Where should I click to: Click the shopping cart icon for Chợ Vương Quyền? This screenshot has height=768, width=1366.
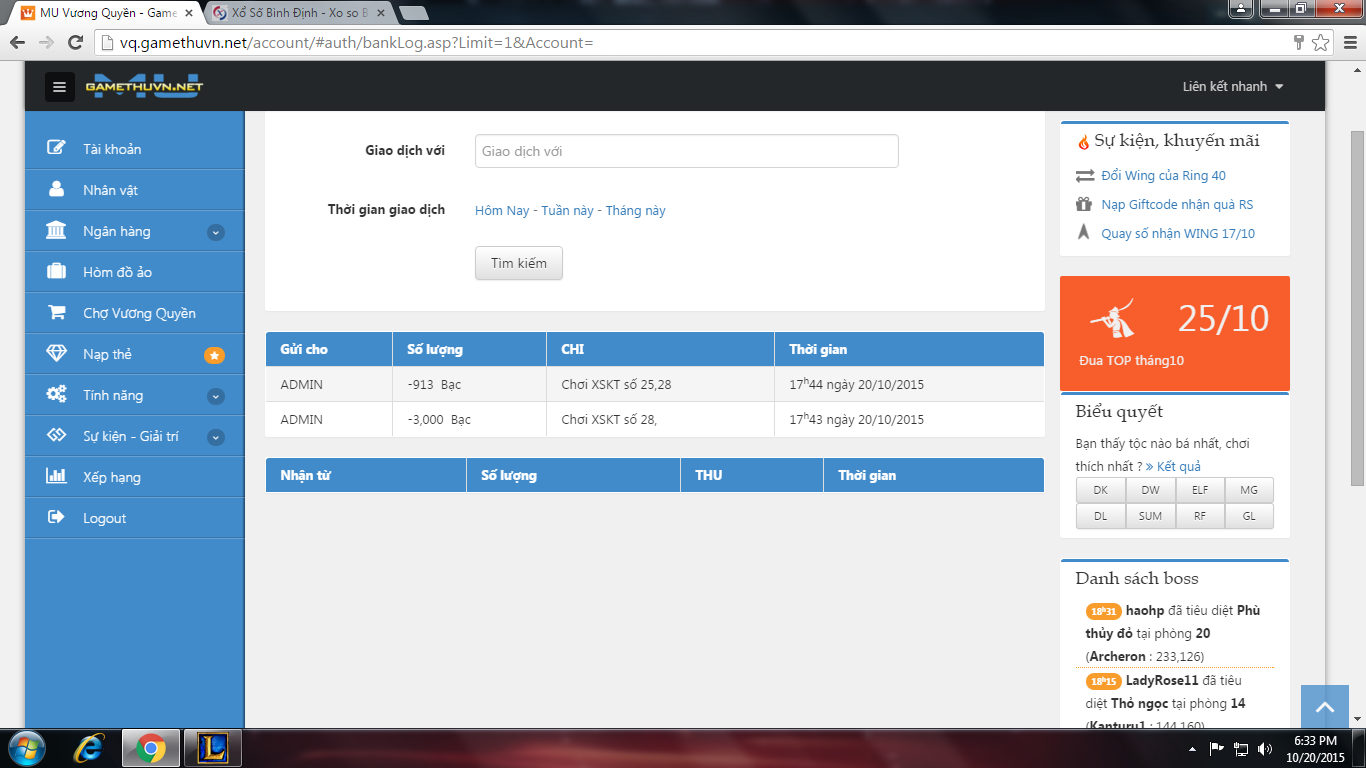click(57, 313)
